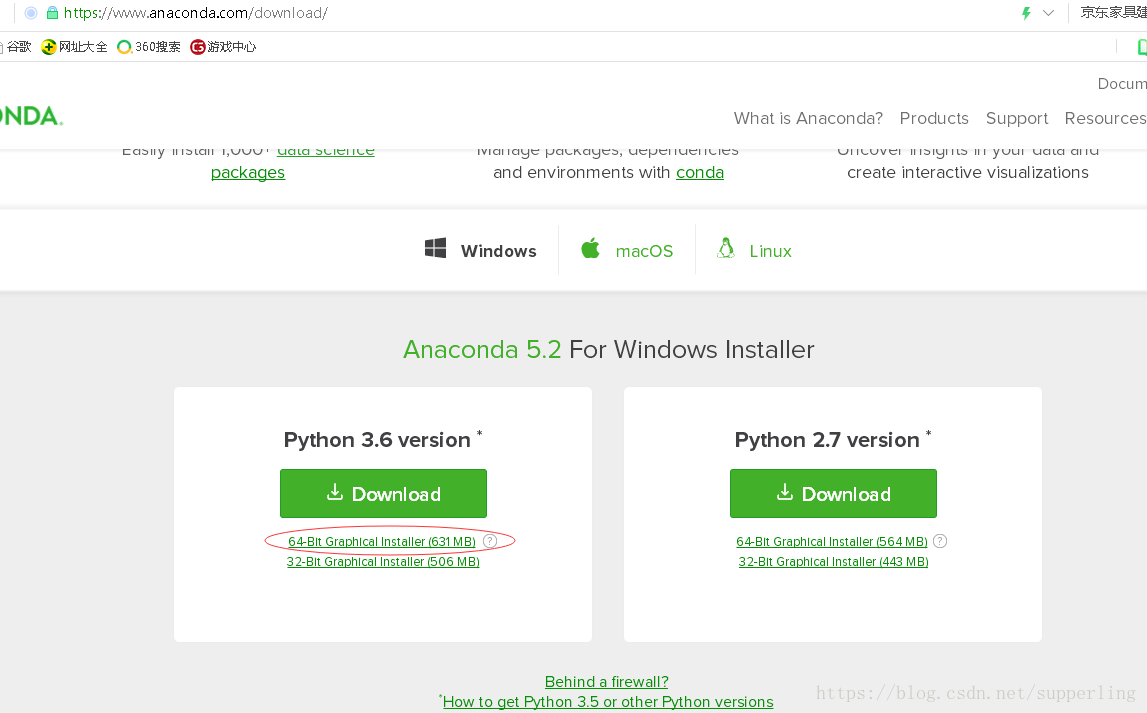Viewport: 1147px width, 713px height.
Task: Download the 64-Bit Graphical Installer (564 MB)
Action: 832,542
